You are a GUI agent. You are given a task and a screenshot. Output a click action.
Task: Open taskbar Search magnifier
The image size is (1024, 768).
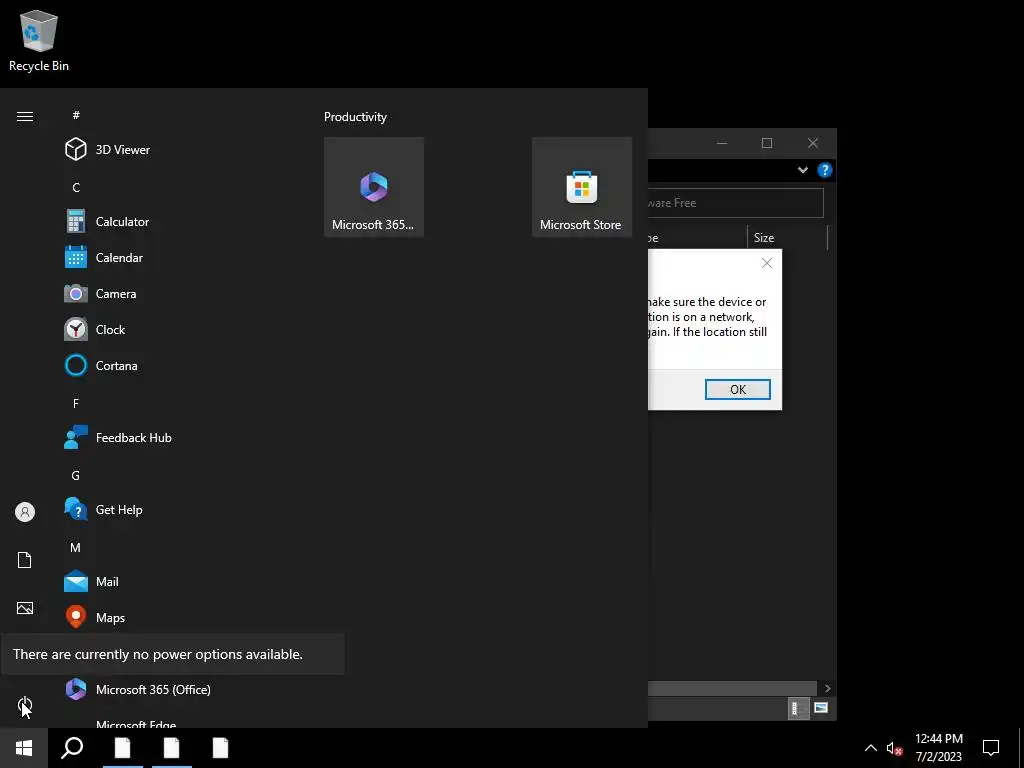[72, 748]
